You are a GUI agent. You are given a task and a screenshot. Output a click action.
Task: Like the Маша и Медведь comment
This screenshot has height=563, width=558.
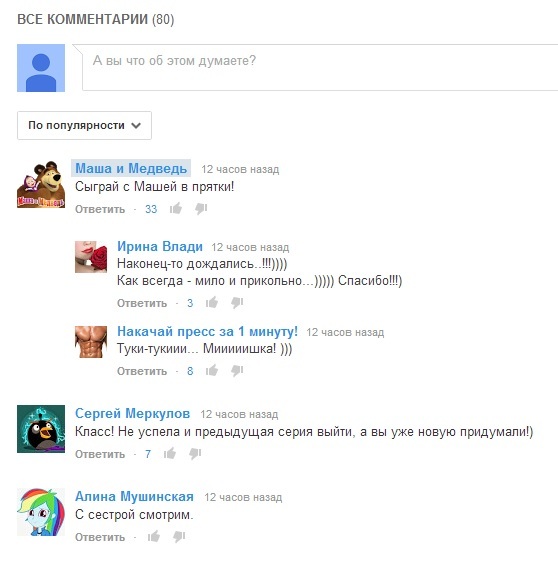coord(176,208)
